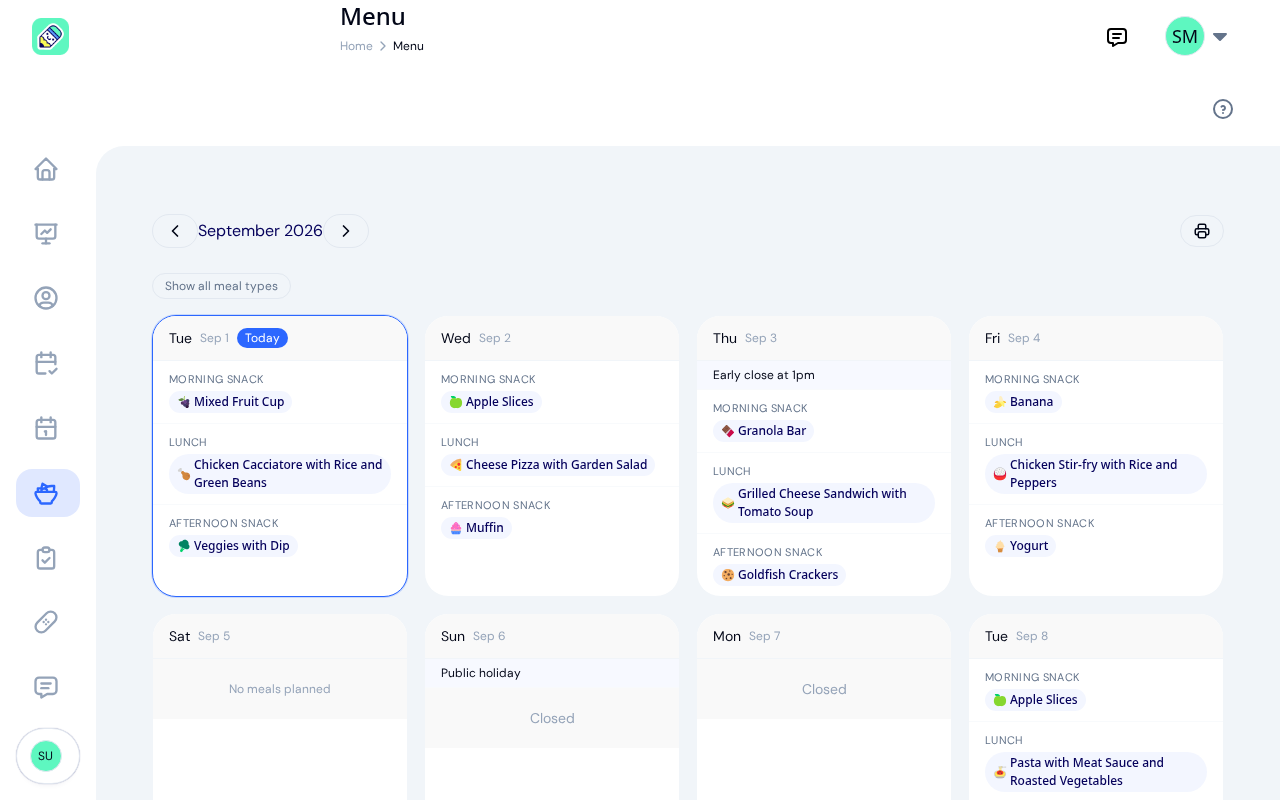
Task: Go to next month arrow
Action: point(346,231)
